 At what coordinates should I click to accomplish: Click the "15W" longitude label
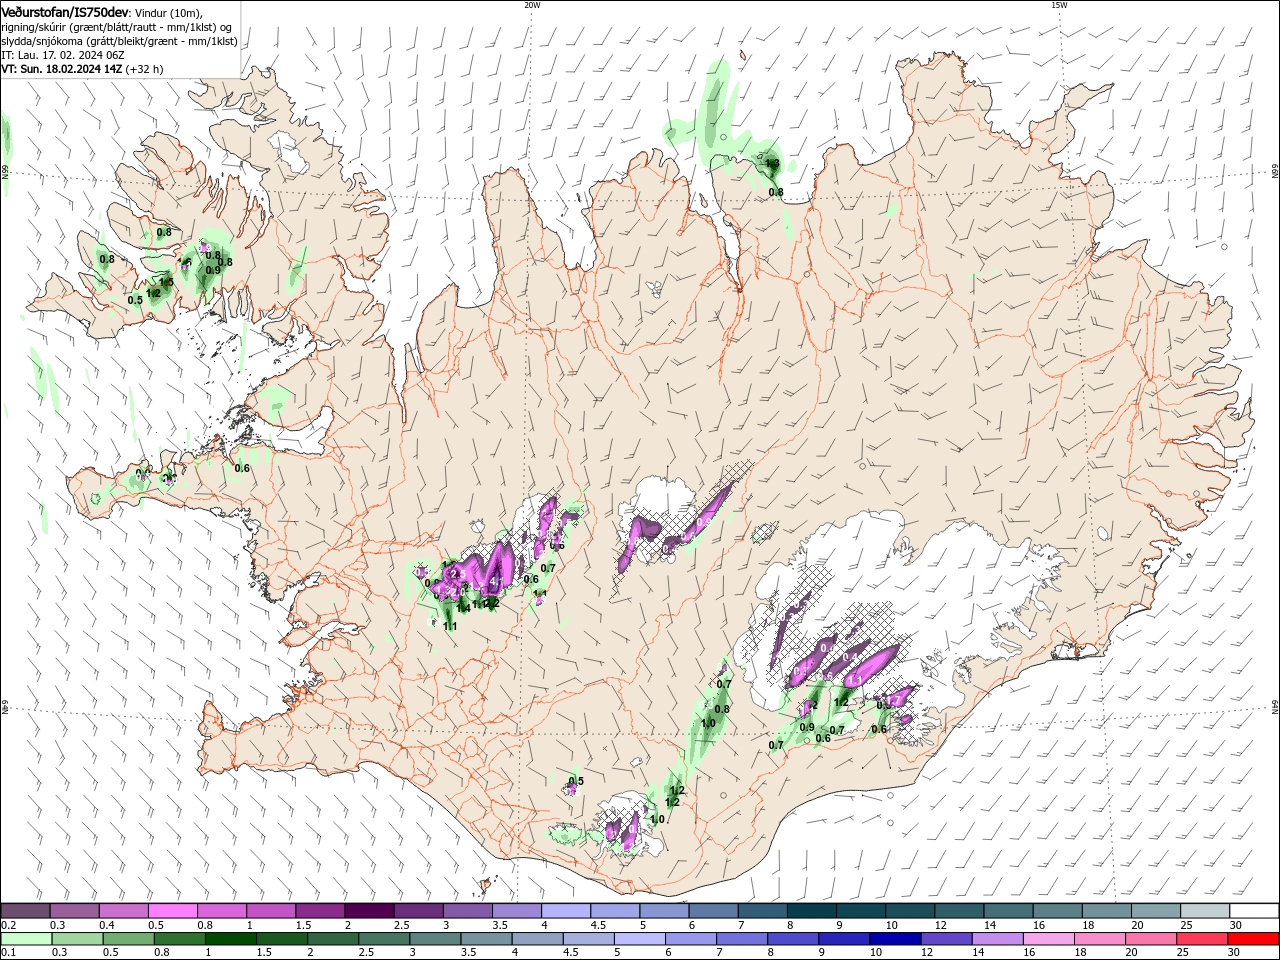[1059, 5]
